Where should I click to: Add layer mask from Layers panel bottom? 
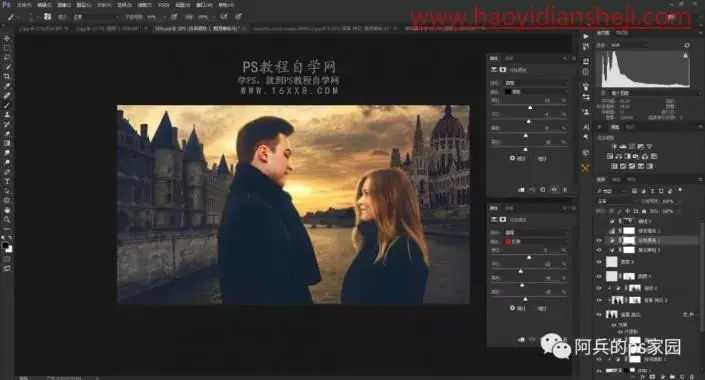tap(652, 376)
